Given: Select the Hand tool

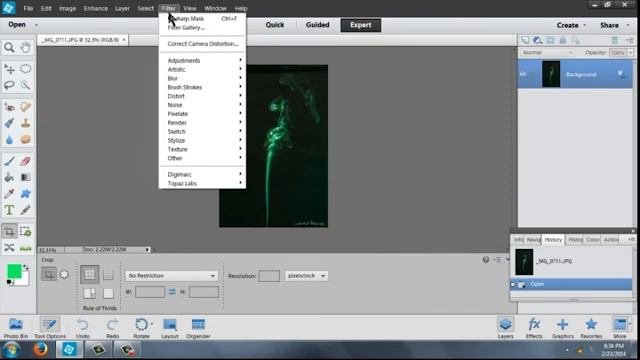Looking at the screenshot, I should pyautogui.click(x=25, y=47).
